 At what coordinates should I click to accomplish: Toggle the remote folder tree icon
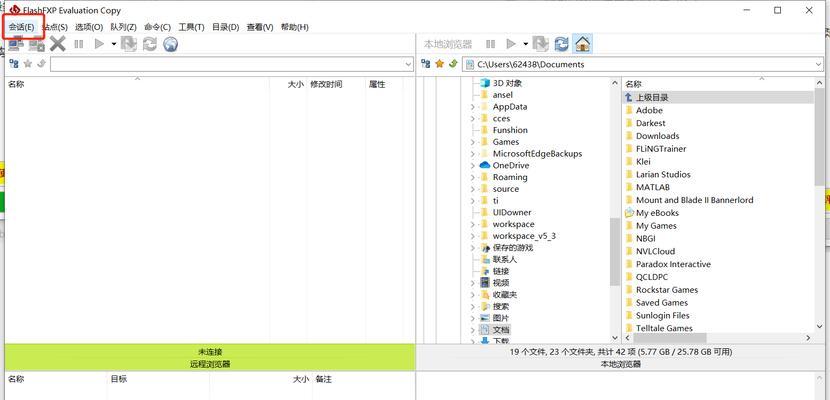tap(14, 64)
